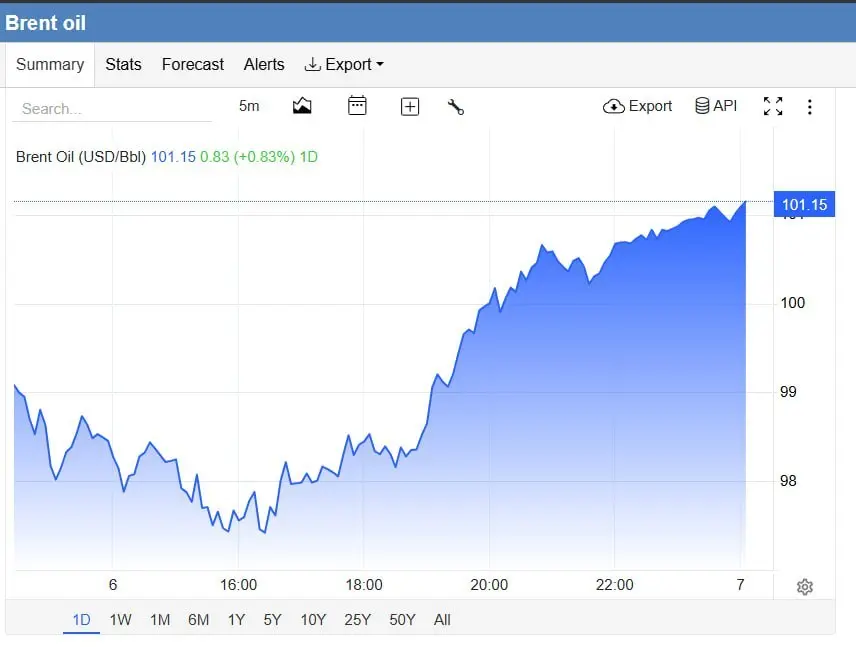Click the 100 price axis label
This screenshot has width=856, height=647.
[x=793, y=303]
